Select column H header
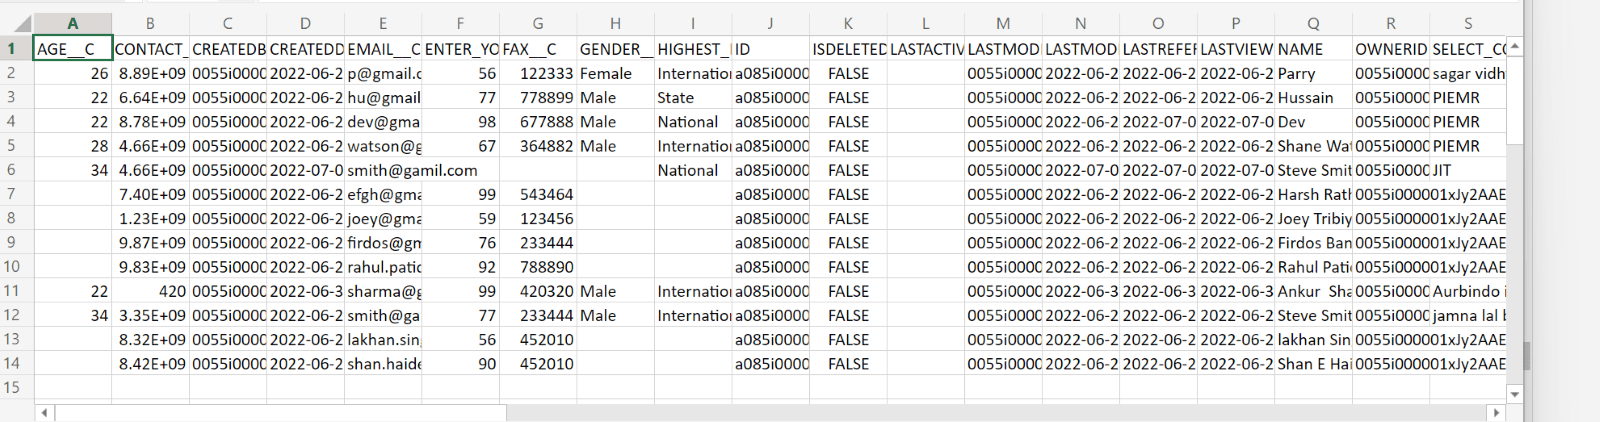This screenshot has height=422, width=1600. click(615, 24)
